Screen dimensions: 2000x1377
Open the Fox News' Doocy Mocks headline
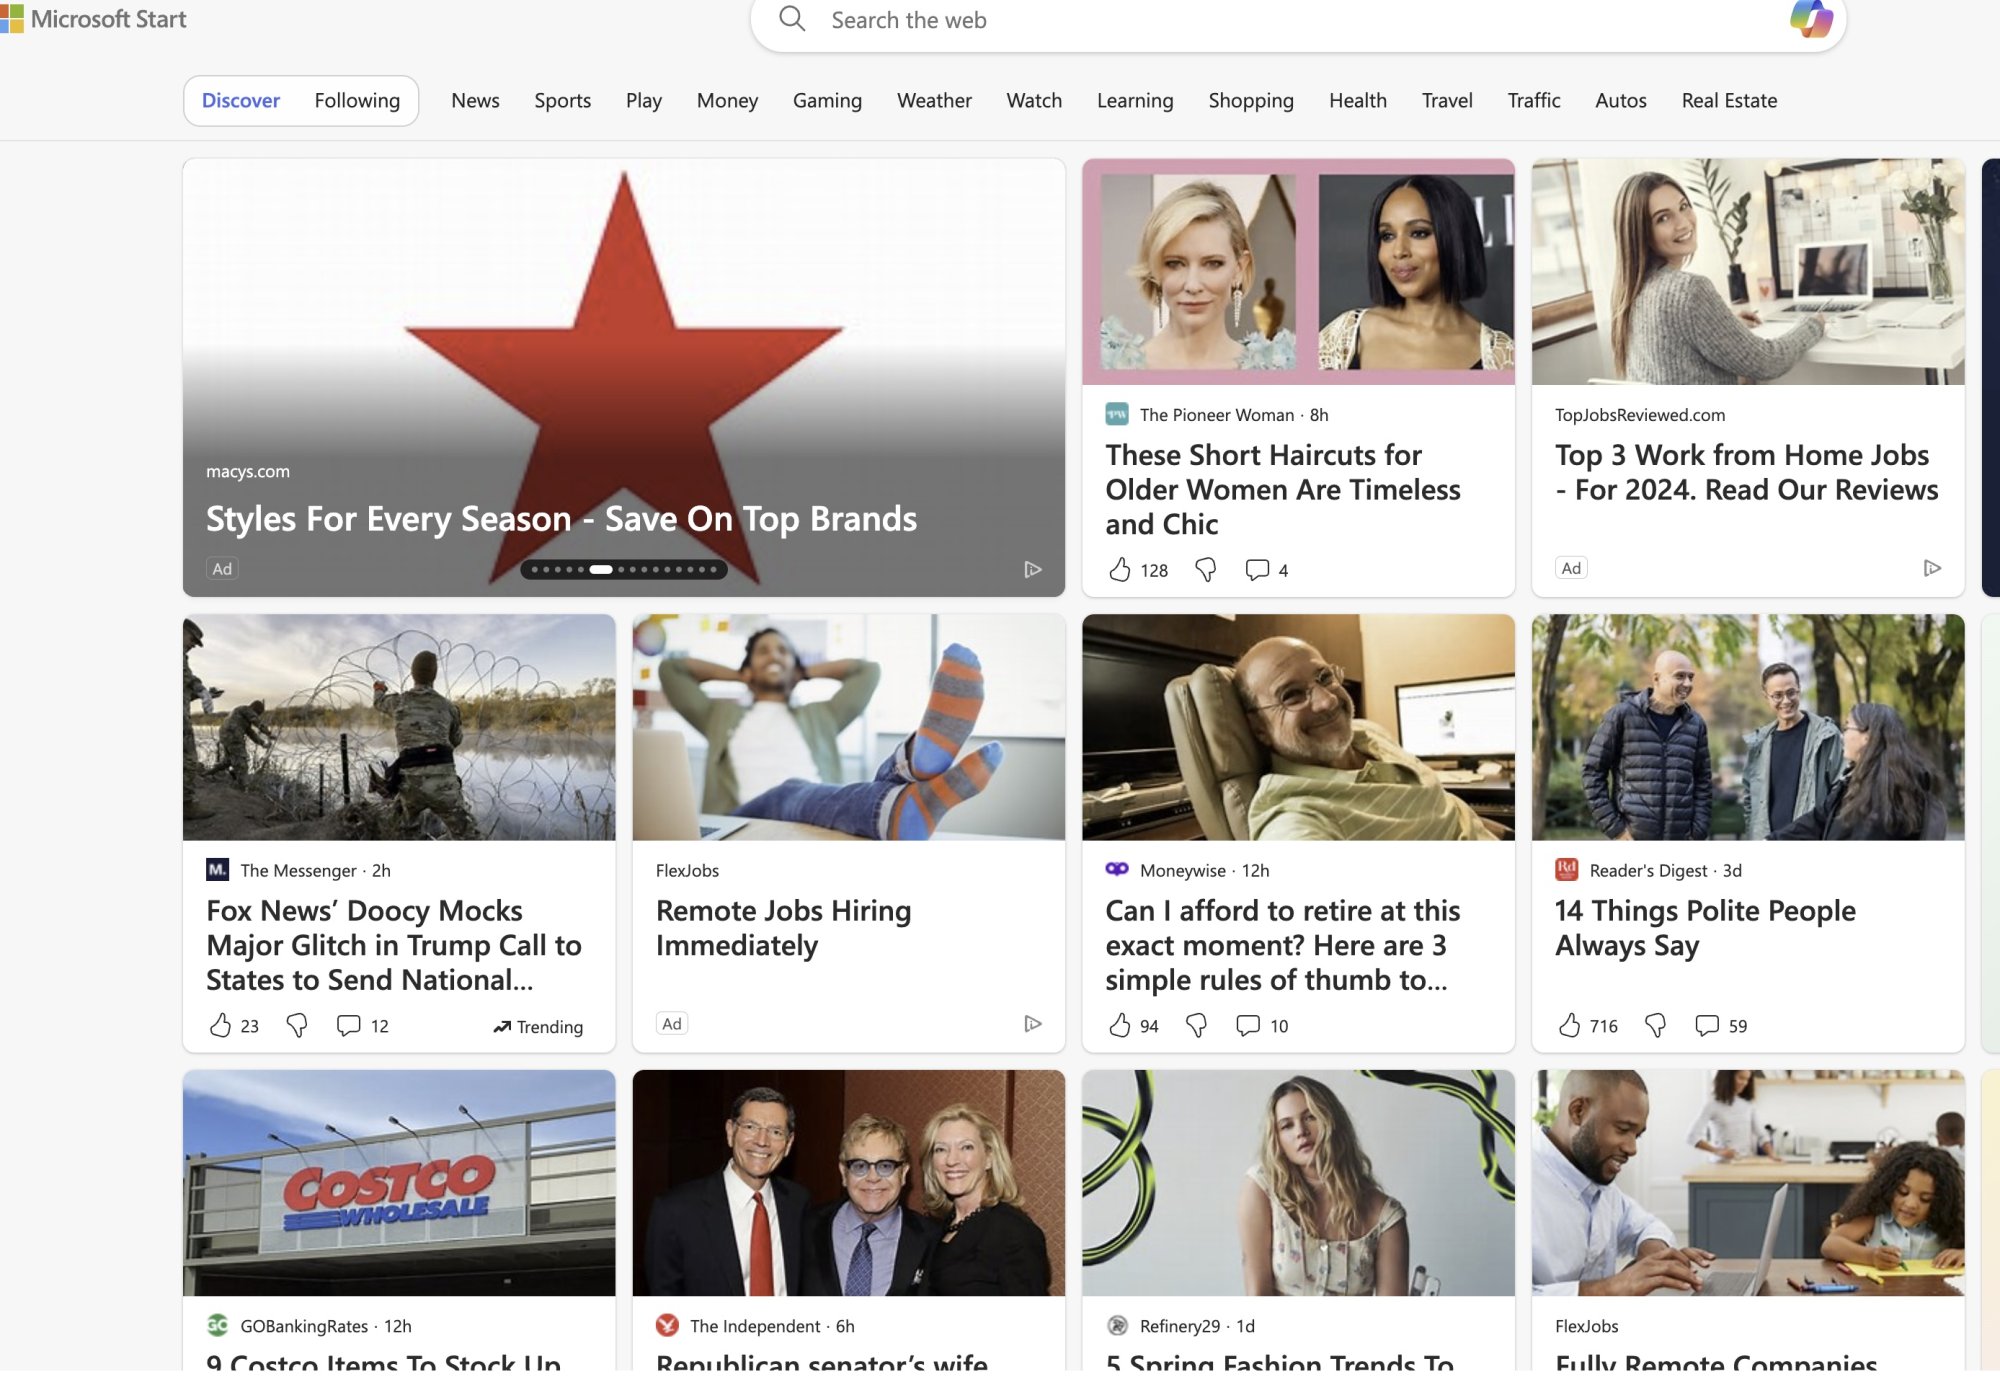[394, 945]
